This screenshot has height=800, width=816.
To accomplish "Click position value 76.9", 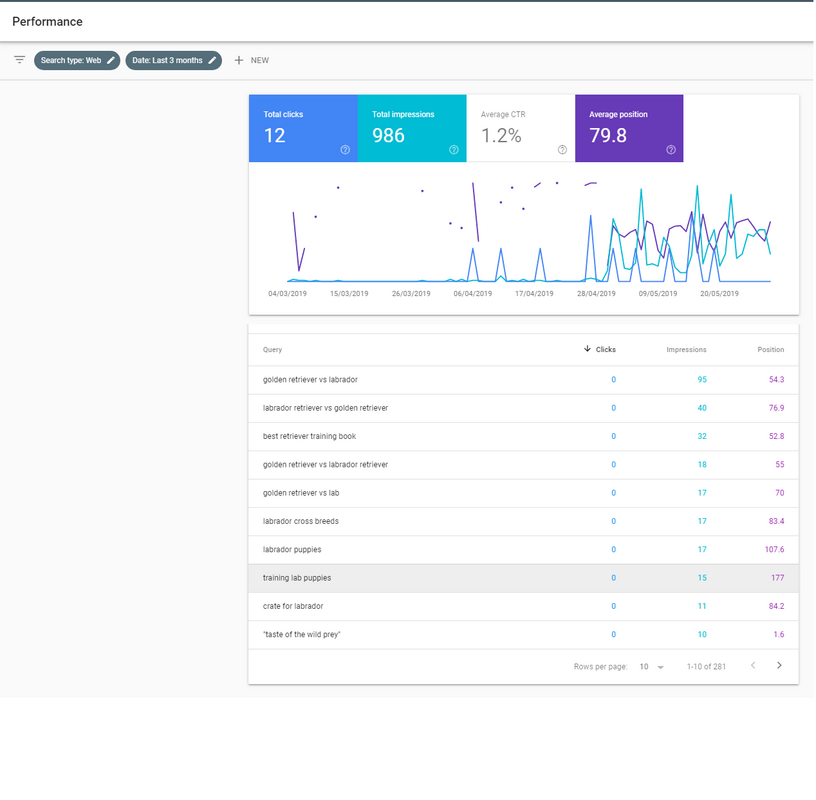I will point(776,408).
